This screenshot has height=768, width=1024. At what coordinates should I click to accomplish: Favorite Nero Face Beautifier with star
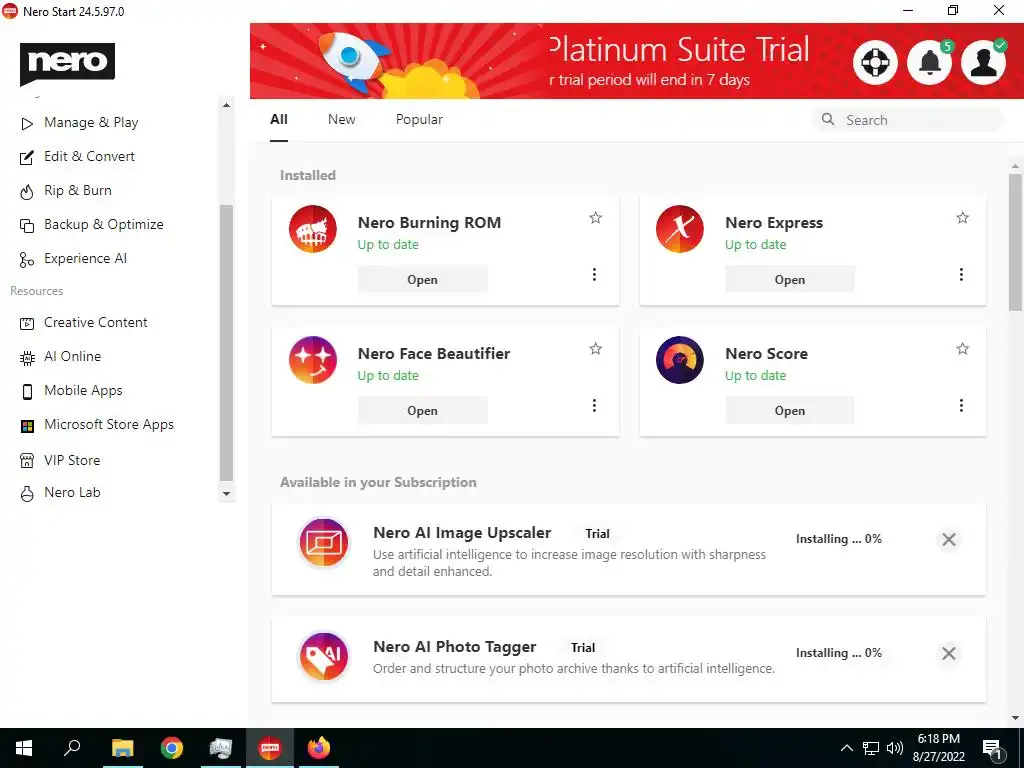click(596, 349)
